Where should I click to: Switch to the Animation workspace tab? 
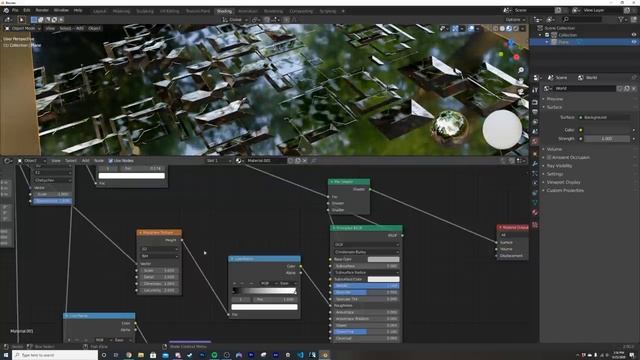[x=248, y=11]
